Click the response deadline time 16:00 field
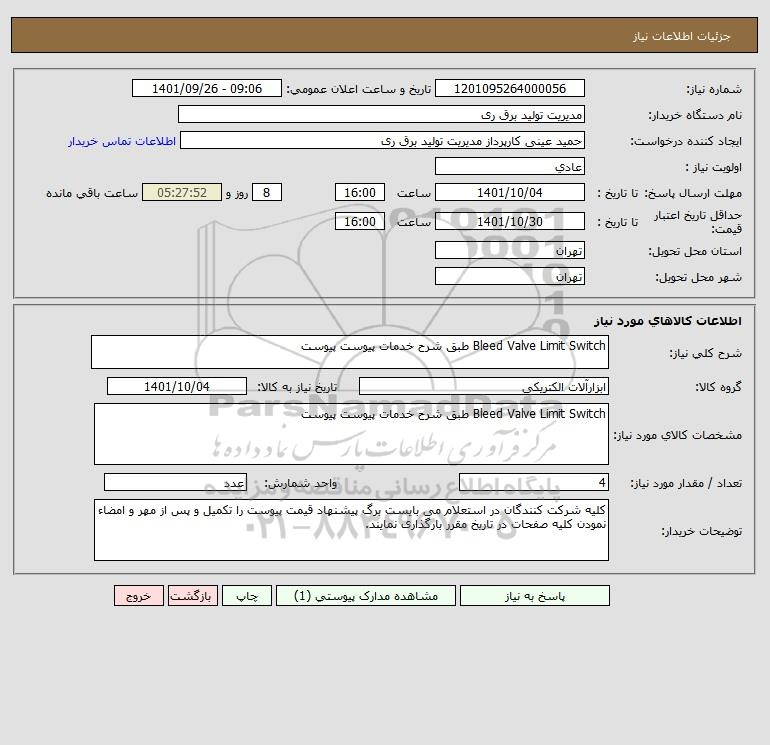The image size is (770, 745). tap(359, 193)
